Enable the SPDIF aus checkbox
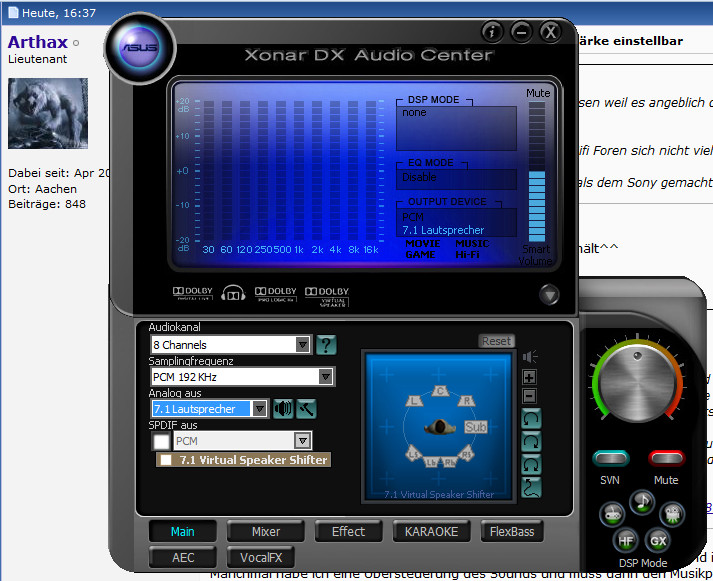 tap(161, 441)
